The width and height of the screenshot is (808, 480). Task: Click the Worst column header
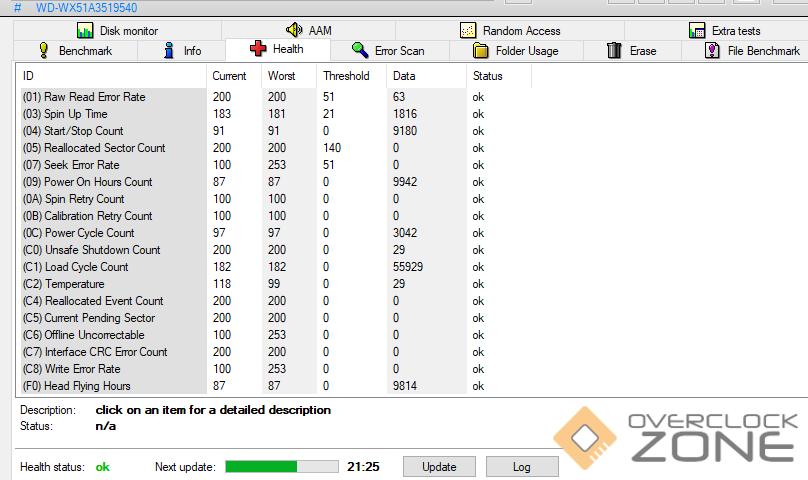pyautogui.click(x=289, y=76)
